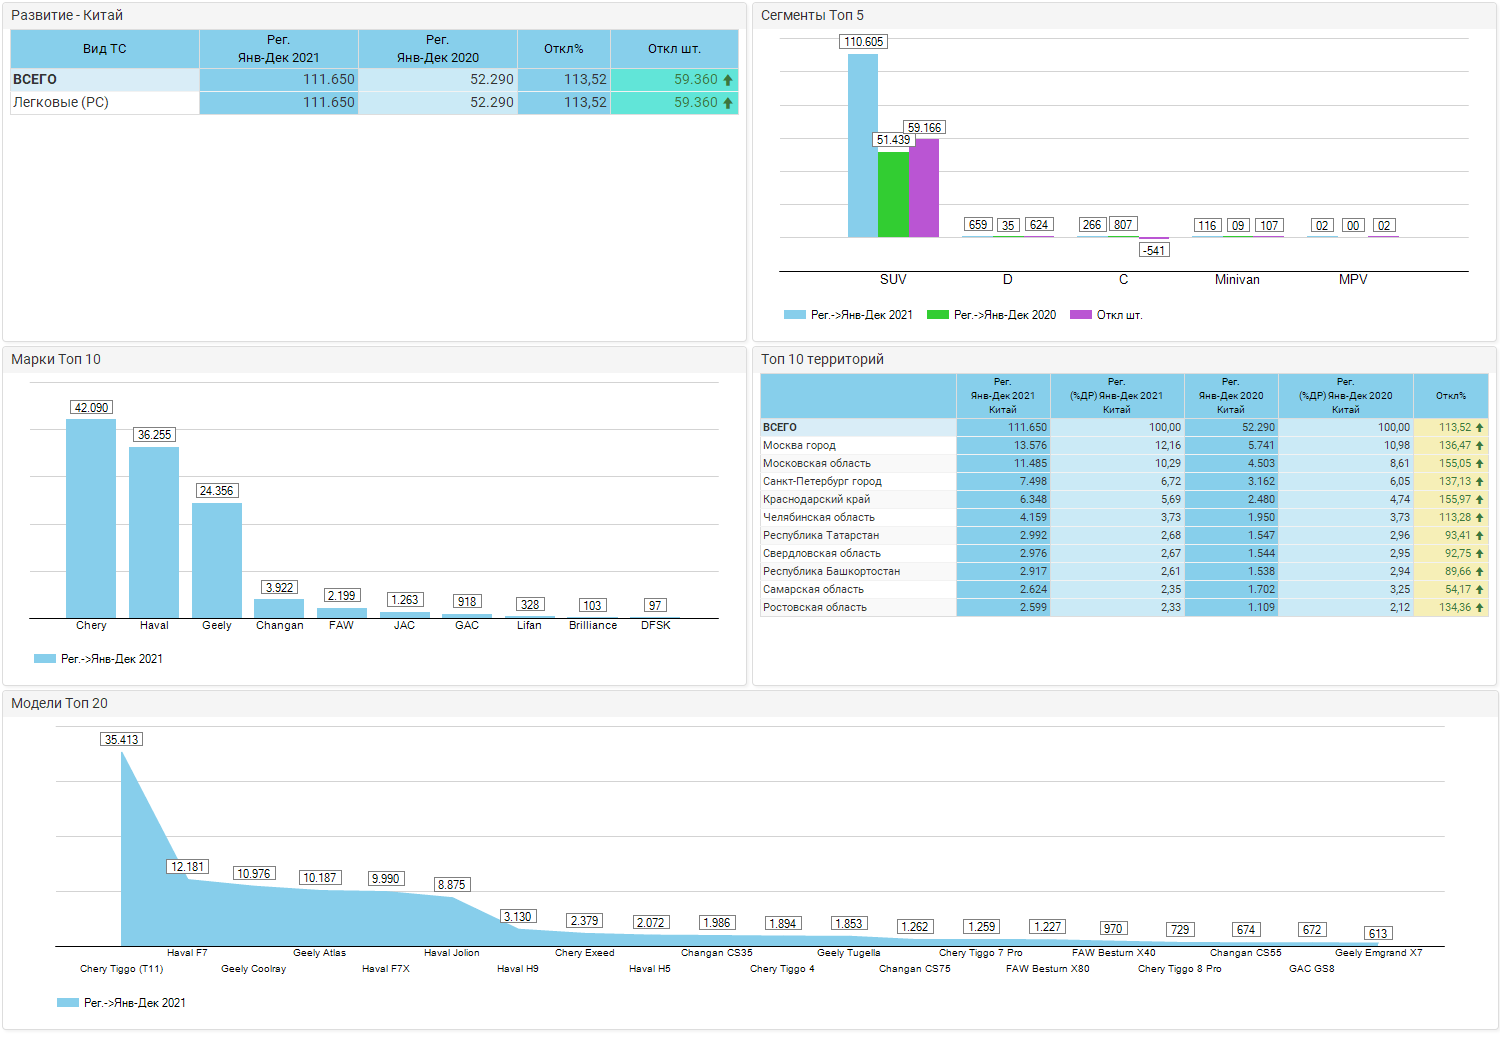The image size is (1500, 1060).
Task: Click the Откл% header in territories table
Action: (x=1451, y=396)
